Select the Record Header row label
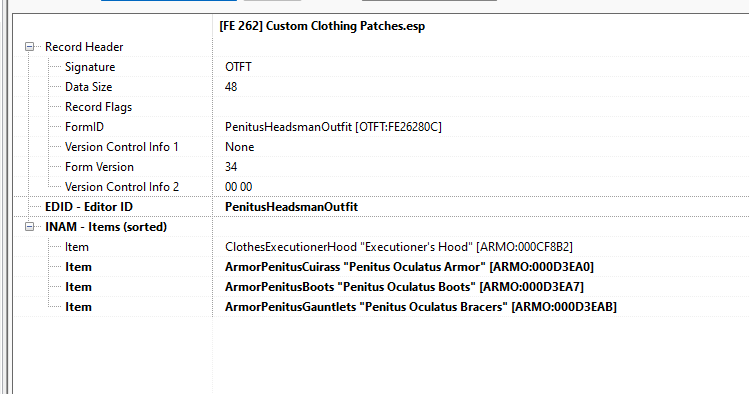Image resolution: width=749 pixels, height=394 pixels. 84,47
